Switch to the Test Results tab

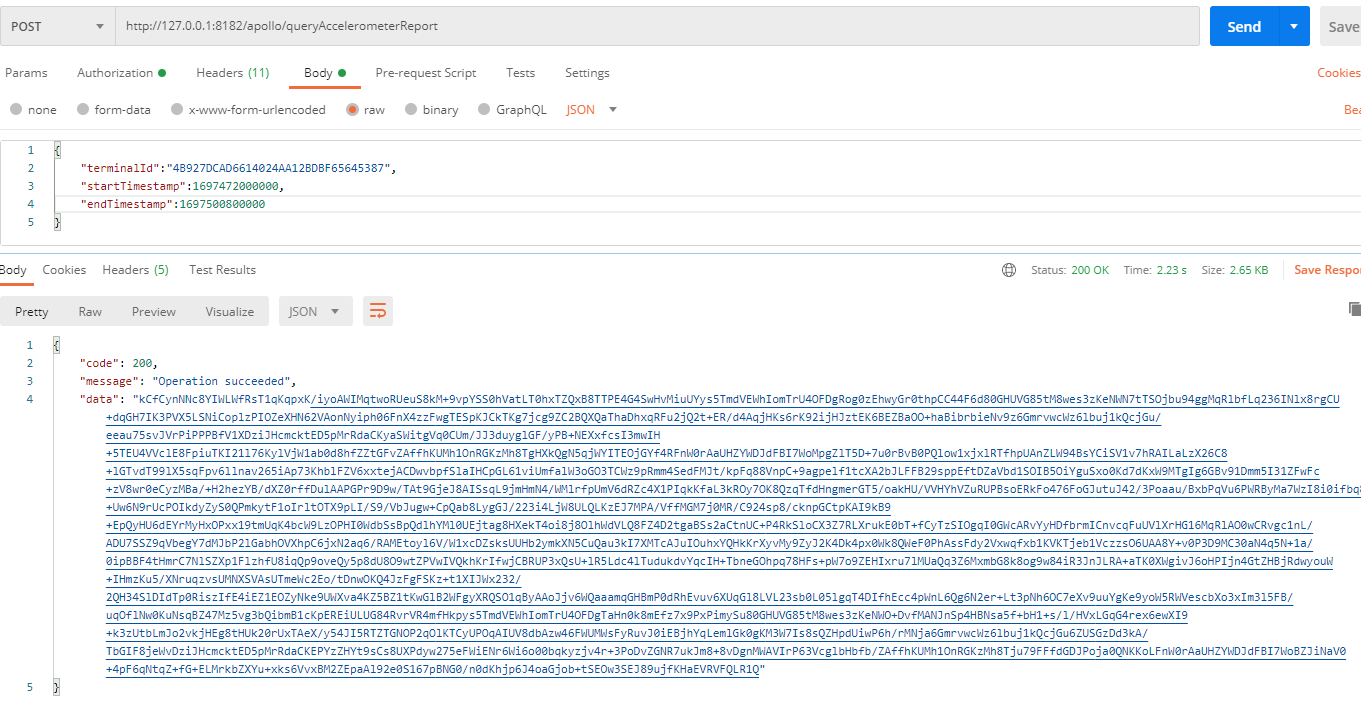tap(222, 270)
